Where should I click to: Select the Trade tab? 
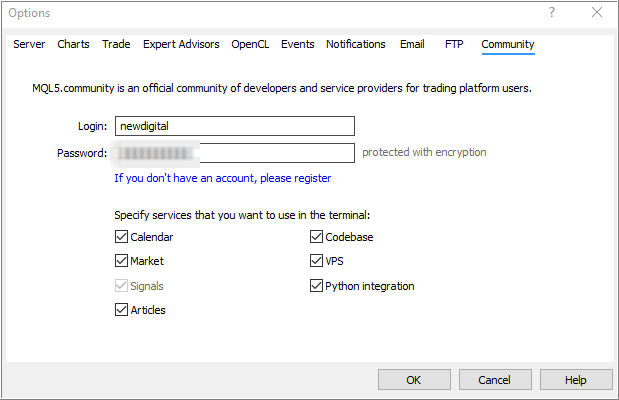pos(116,44)
